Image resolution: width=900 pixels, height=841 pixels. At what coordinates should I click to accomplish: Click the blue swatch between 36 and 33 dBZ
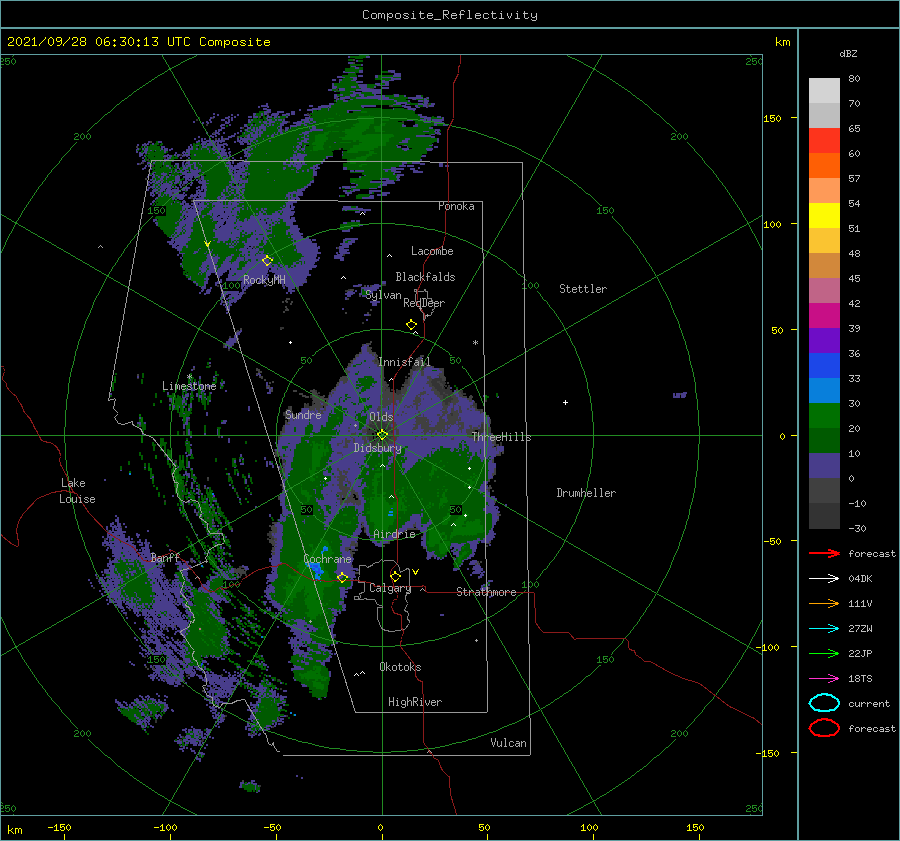click(824, 366)
